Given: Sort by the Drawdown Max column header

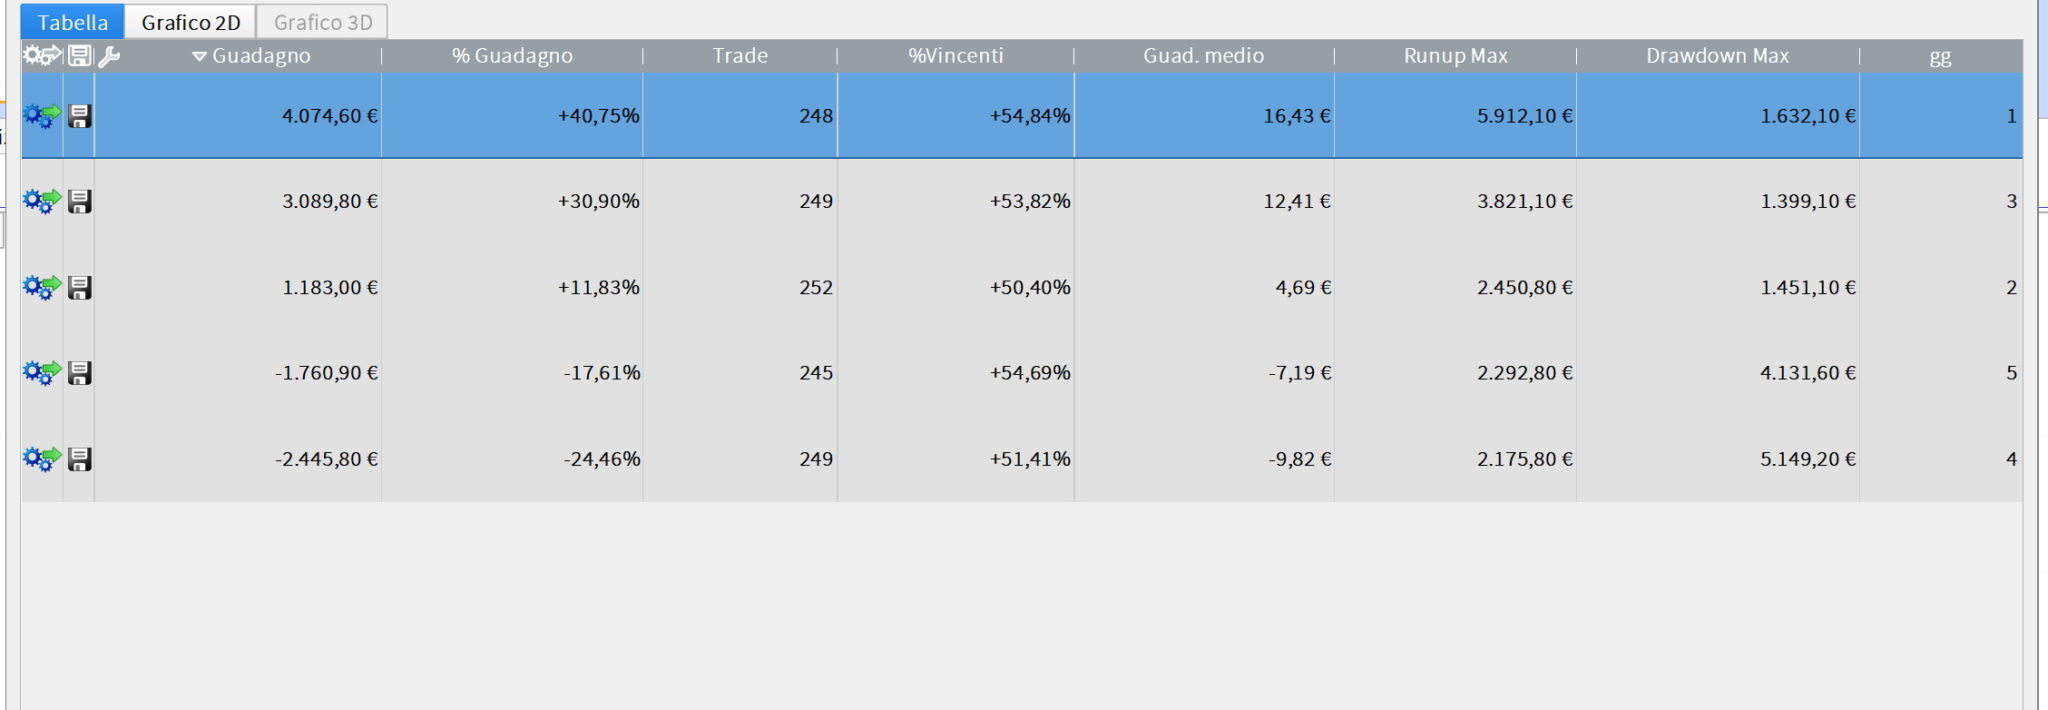Looking at the screenshot, I should click(1717, 56).
